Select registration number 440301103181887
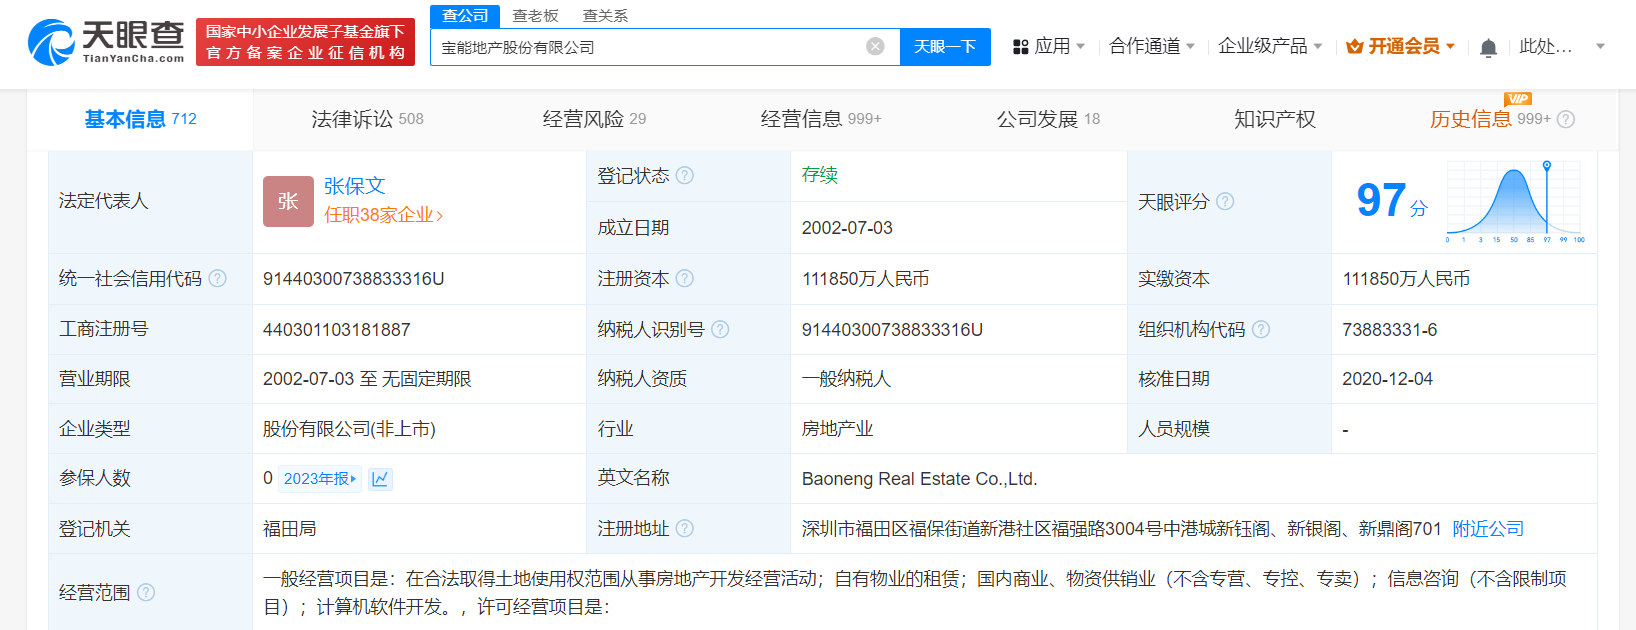 point(336,330)
